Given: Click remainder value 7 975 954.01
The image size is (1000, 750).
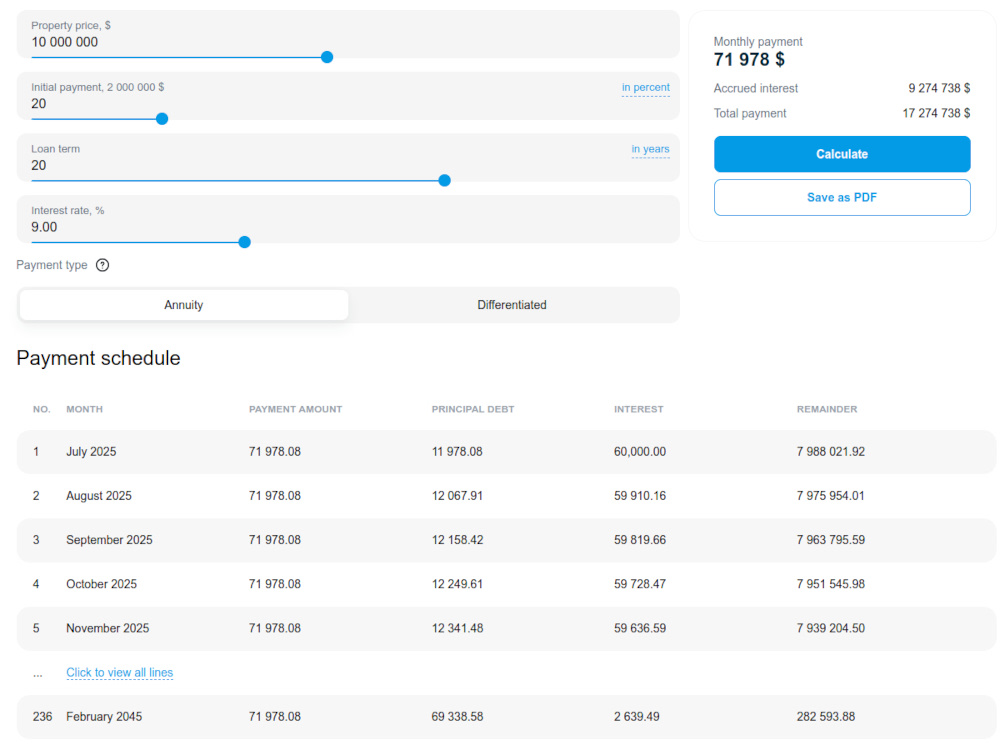Looking at the screenshot, I should point(830,496).
